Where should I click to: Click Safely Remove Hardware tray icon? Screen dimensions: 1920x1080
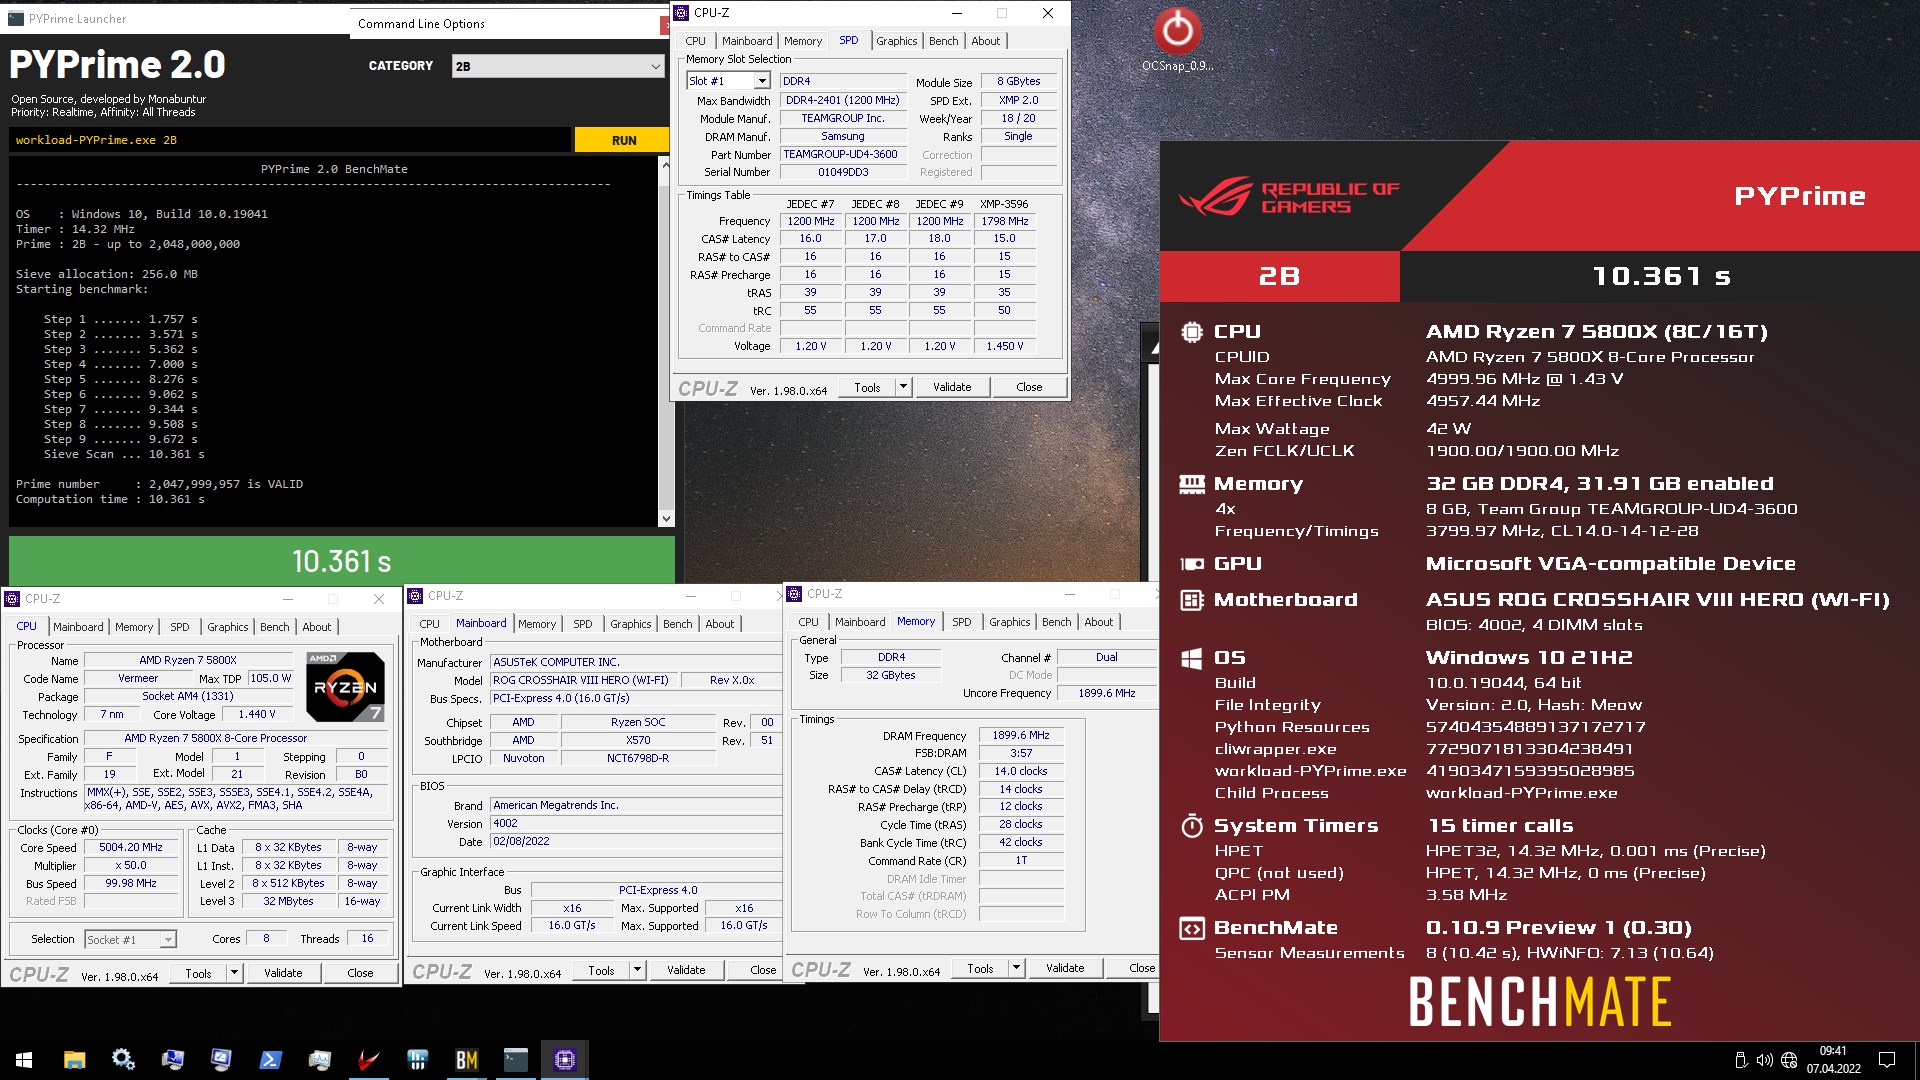click(1740, 1060)
